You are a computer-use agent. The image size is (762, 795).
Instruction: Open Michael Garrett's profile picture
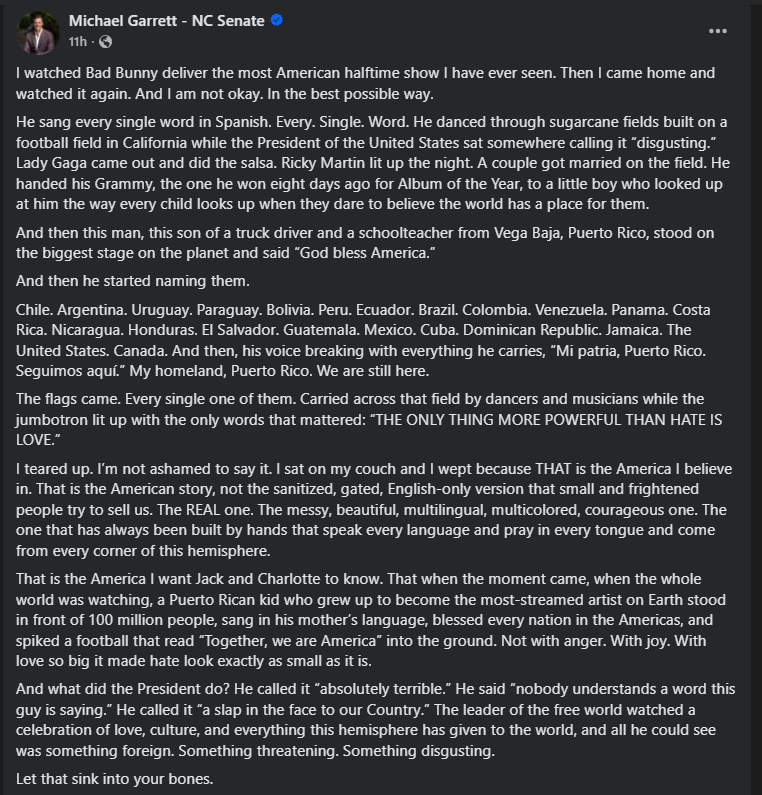38,32
